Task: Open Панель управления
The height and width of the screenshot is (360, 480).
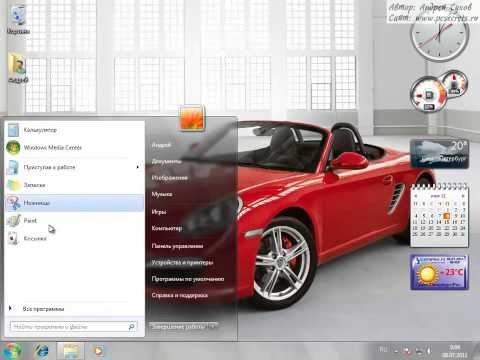Action: (x=177, y=246)
